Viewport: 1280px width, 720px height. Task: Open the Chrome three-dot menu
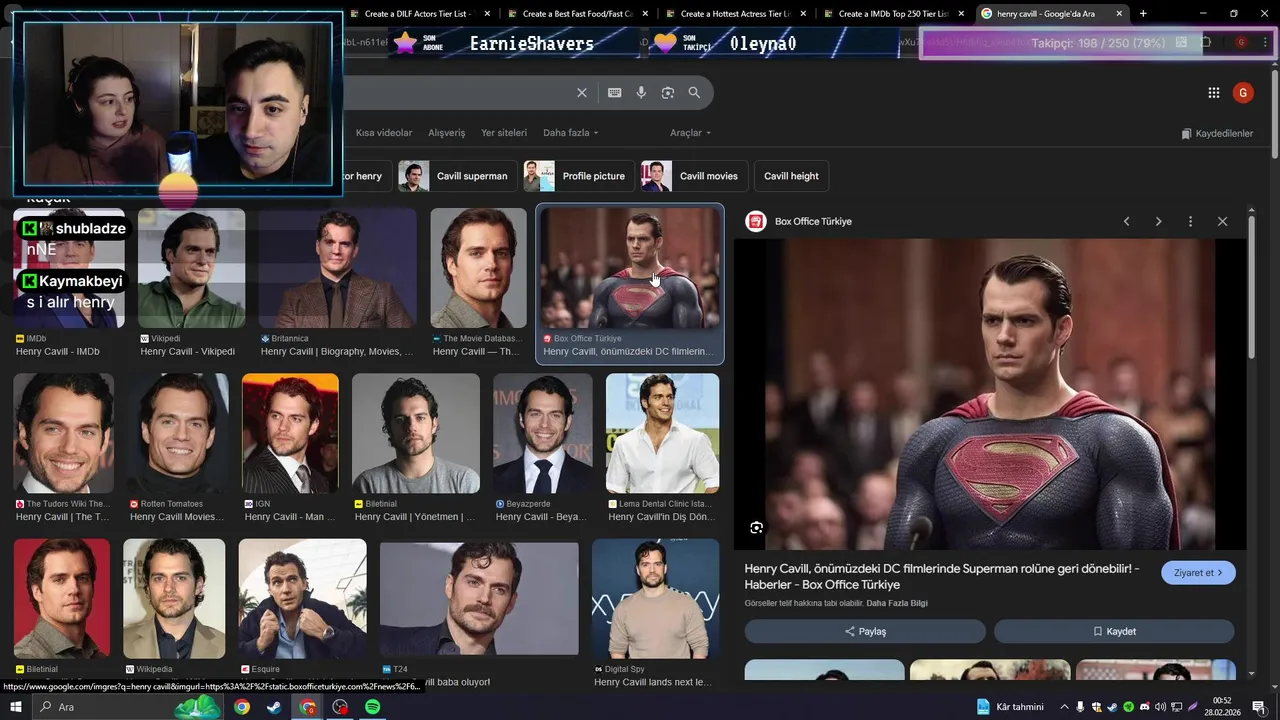tap(1264, 42)
